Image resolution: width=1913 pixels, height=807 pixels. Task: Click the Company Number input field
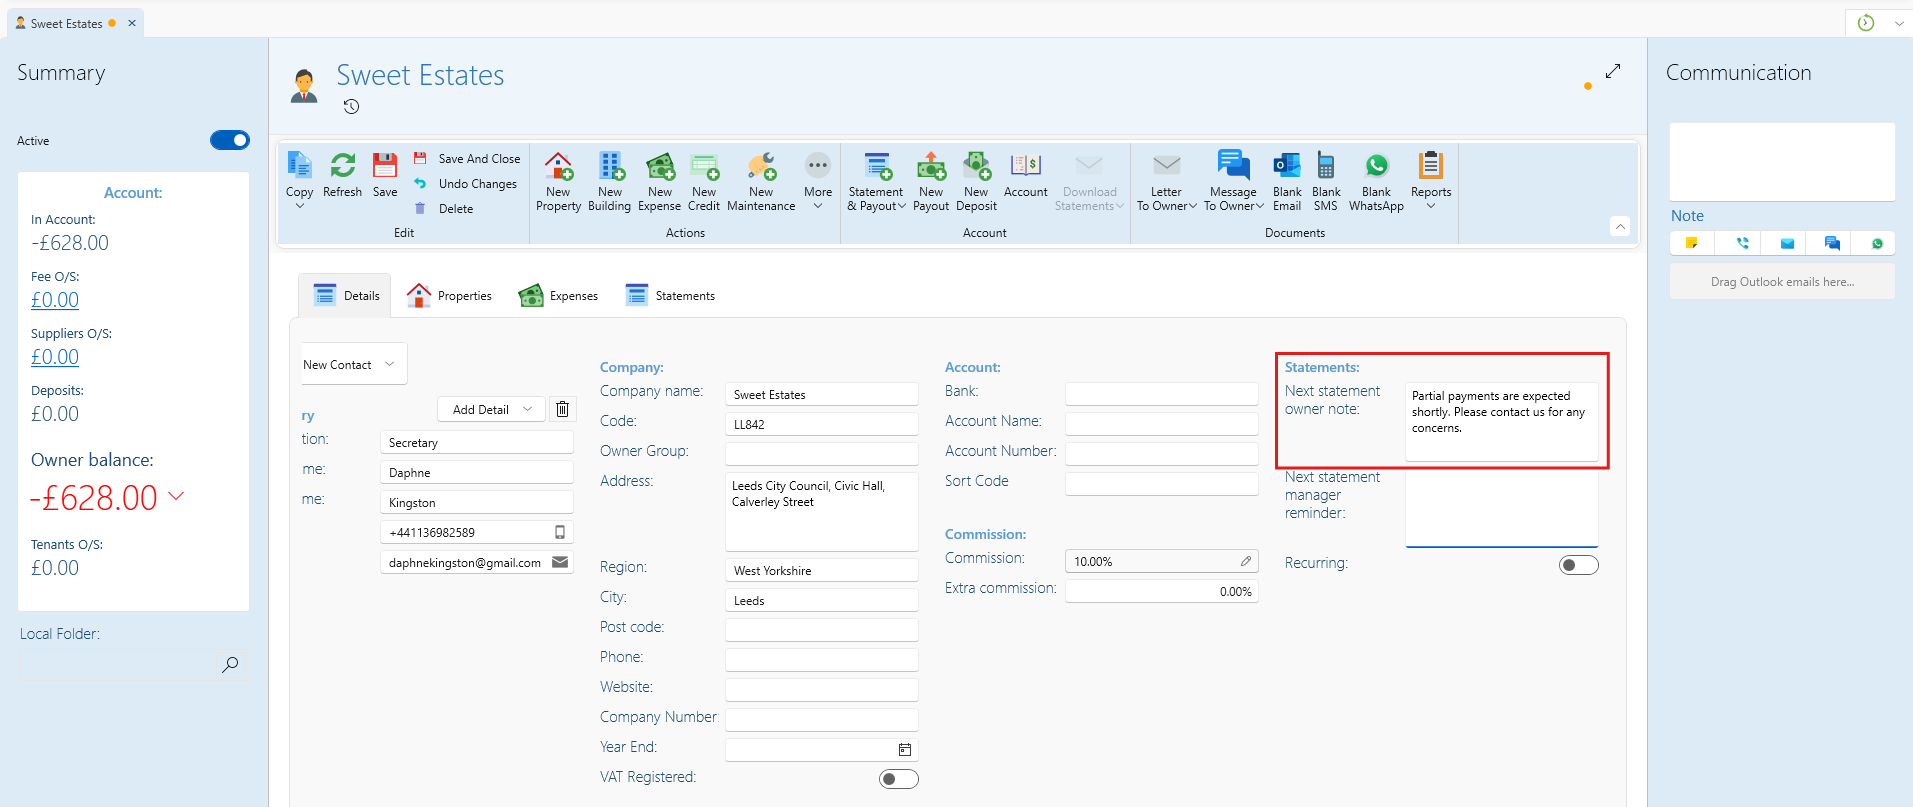(821, 719)
